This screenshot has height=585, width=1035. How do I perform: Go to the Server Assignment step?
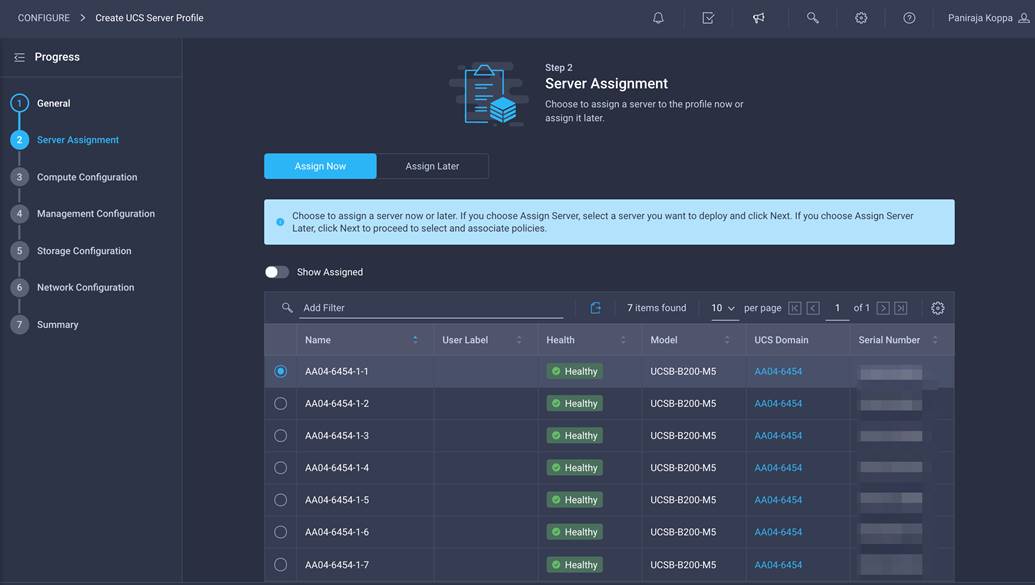(x=78, y=140)
